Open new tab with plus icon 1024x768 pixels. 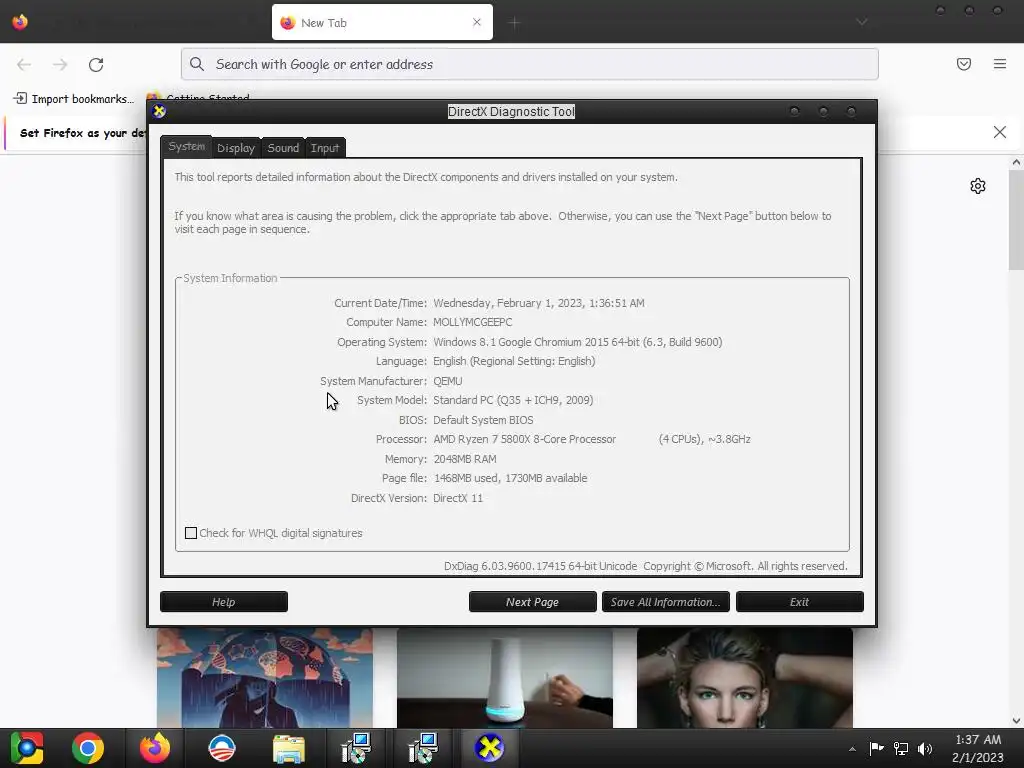pyautogui.click(x=515, y=23)
